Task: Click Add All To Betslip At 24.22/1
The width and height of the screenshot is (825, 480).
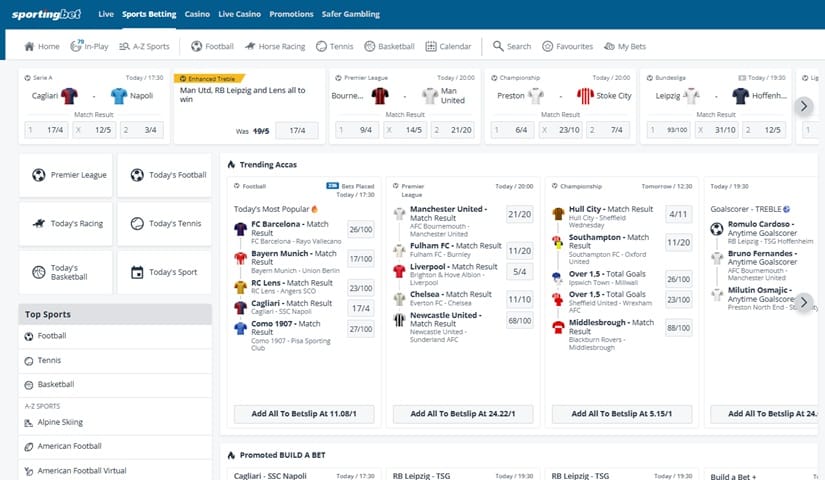Action: click(x=463, y=413)
